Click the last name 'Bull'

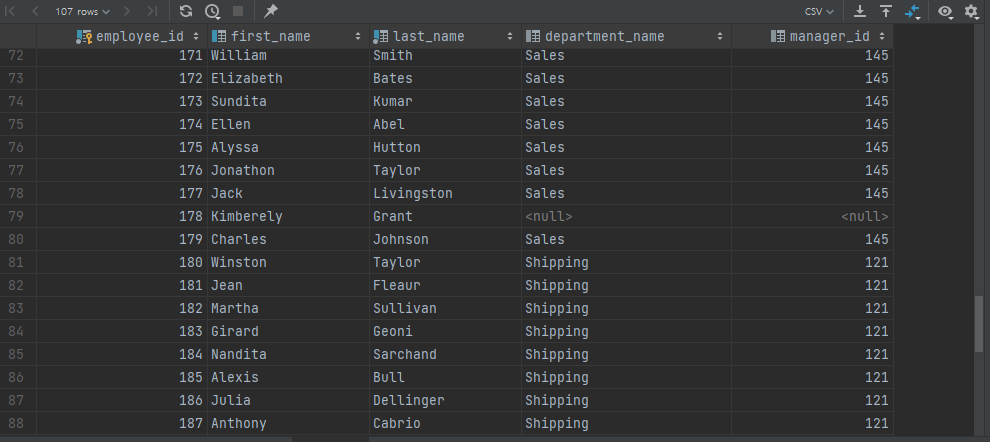coord(389,378)
